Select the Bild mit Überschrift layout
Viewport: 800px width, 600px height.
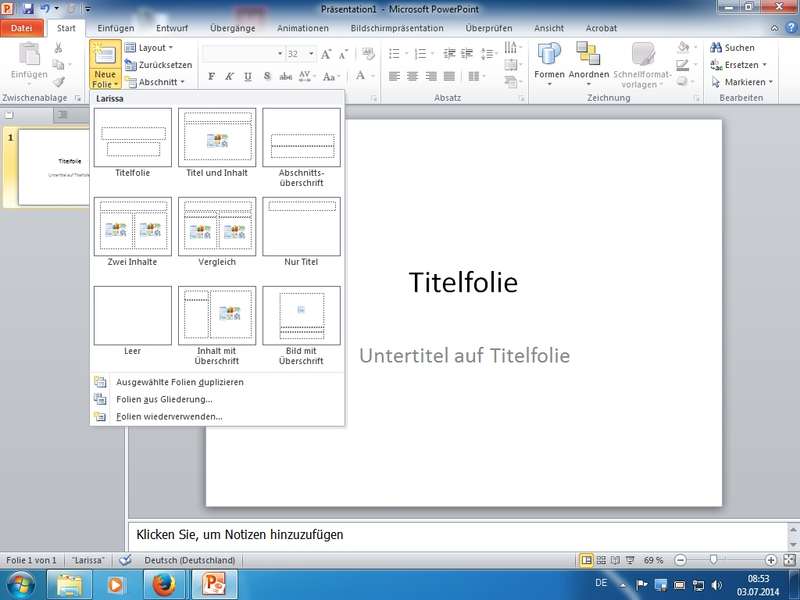point(301,316)
